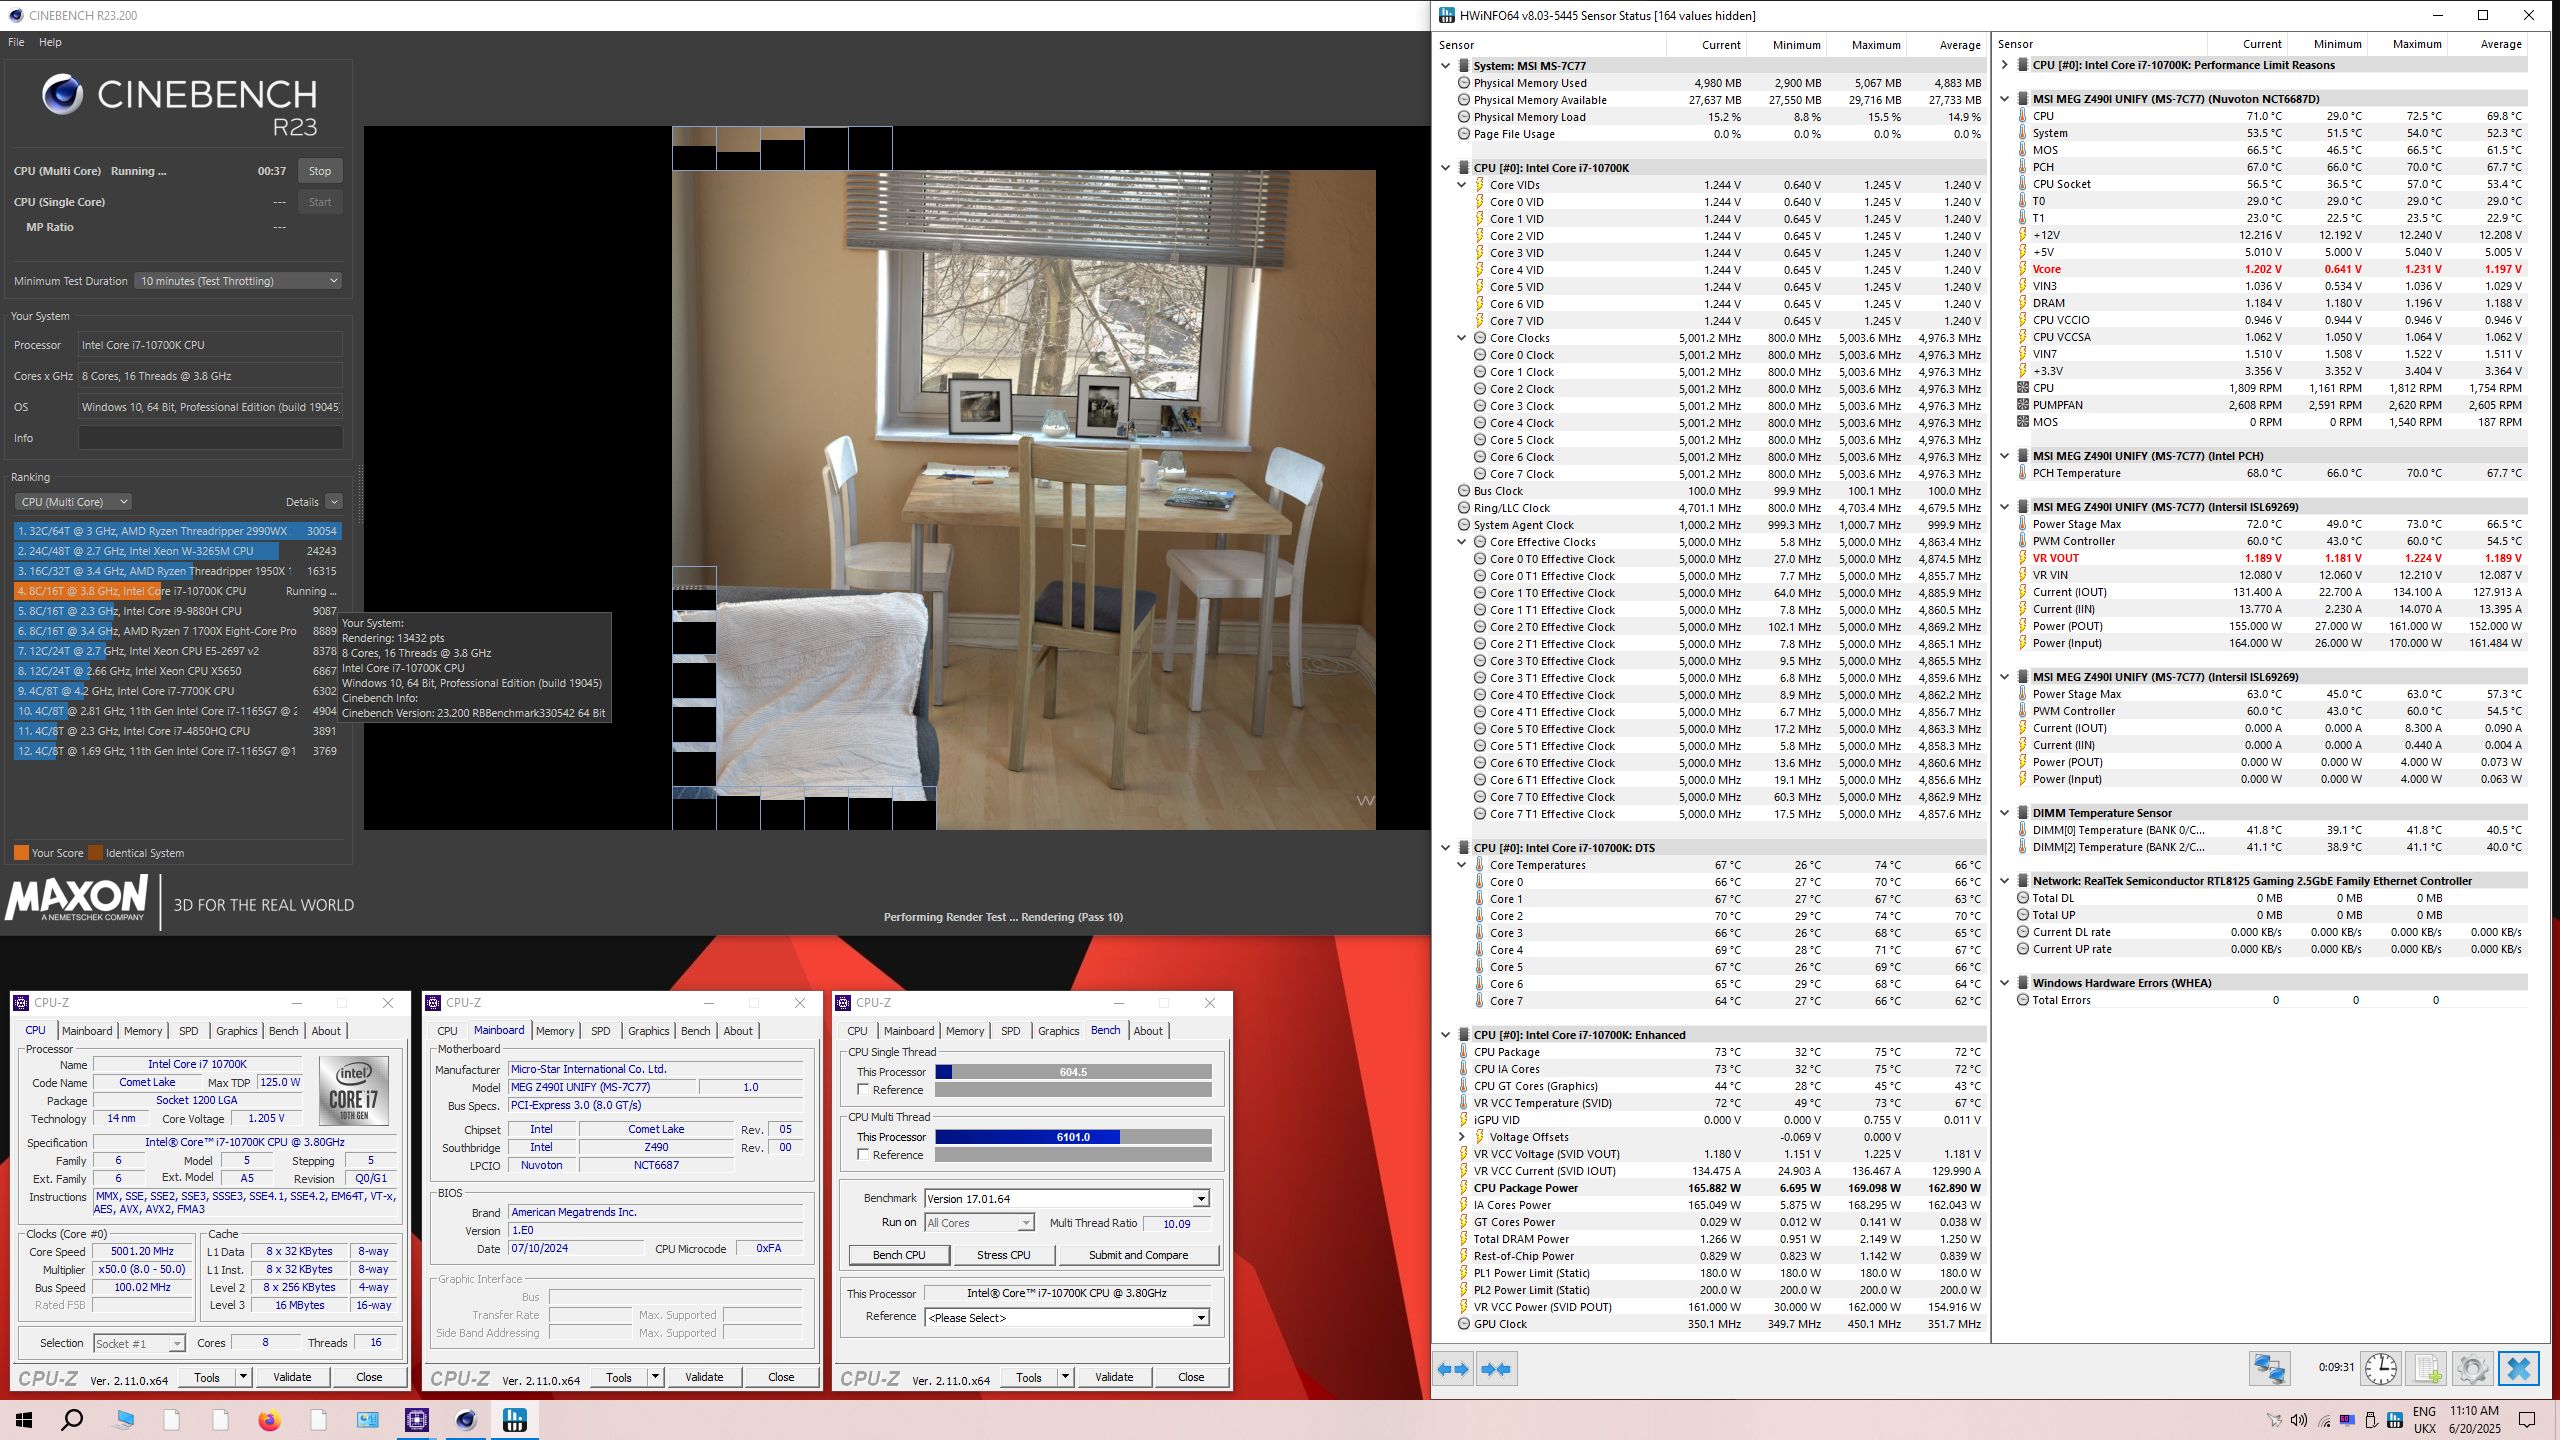
Task: Click CPU Multi Thread 6101.0 progress bar
Action: 1073,1137
